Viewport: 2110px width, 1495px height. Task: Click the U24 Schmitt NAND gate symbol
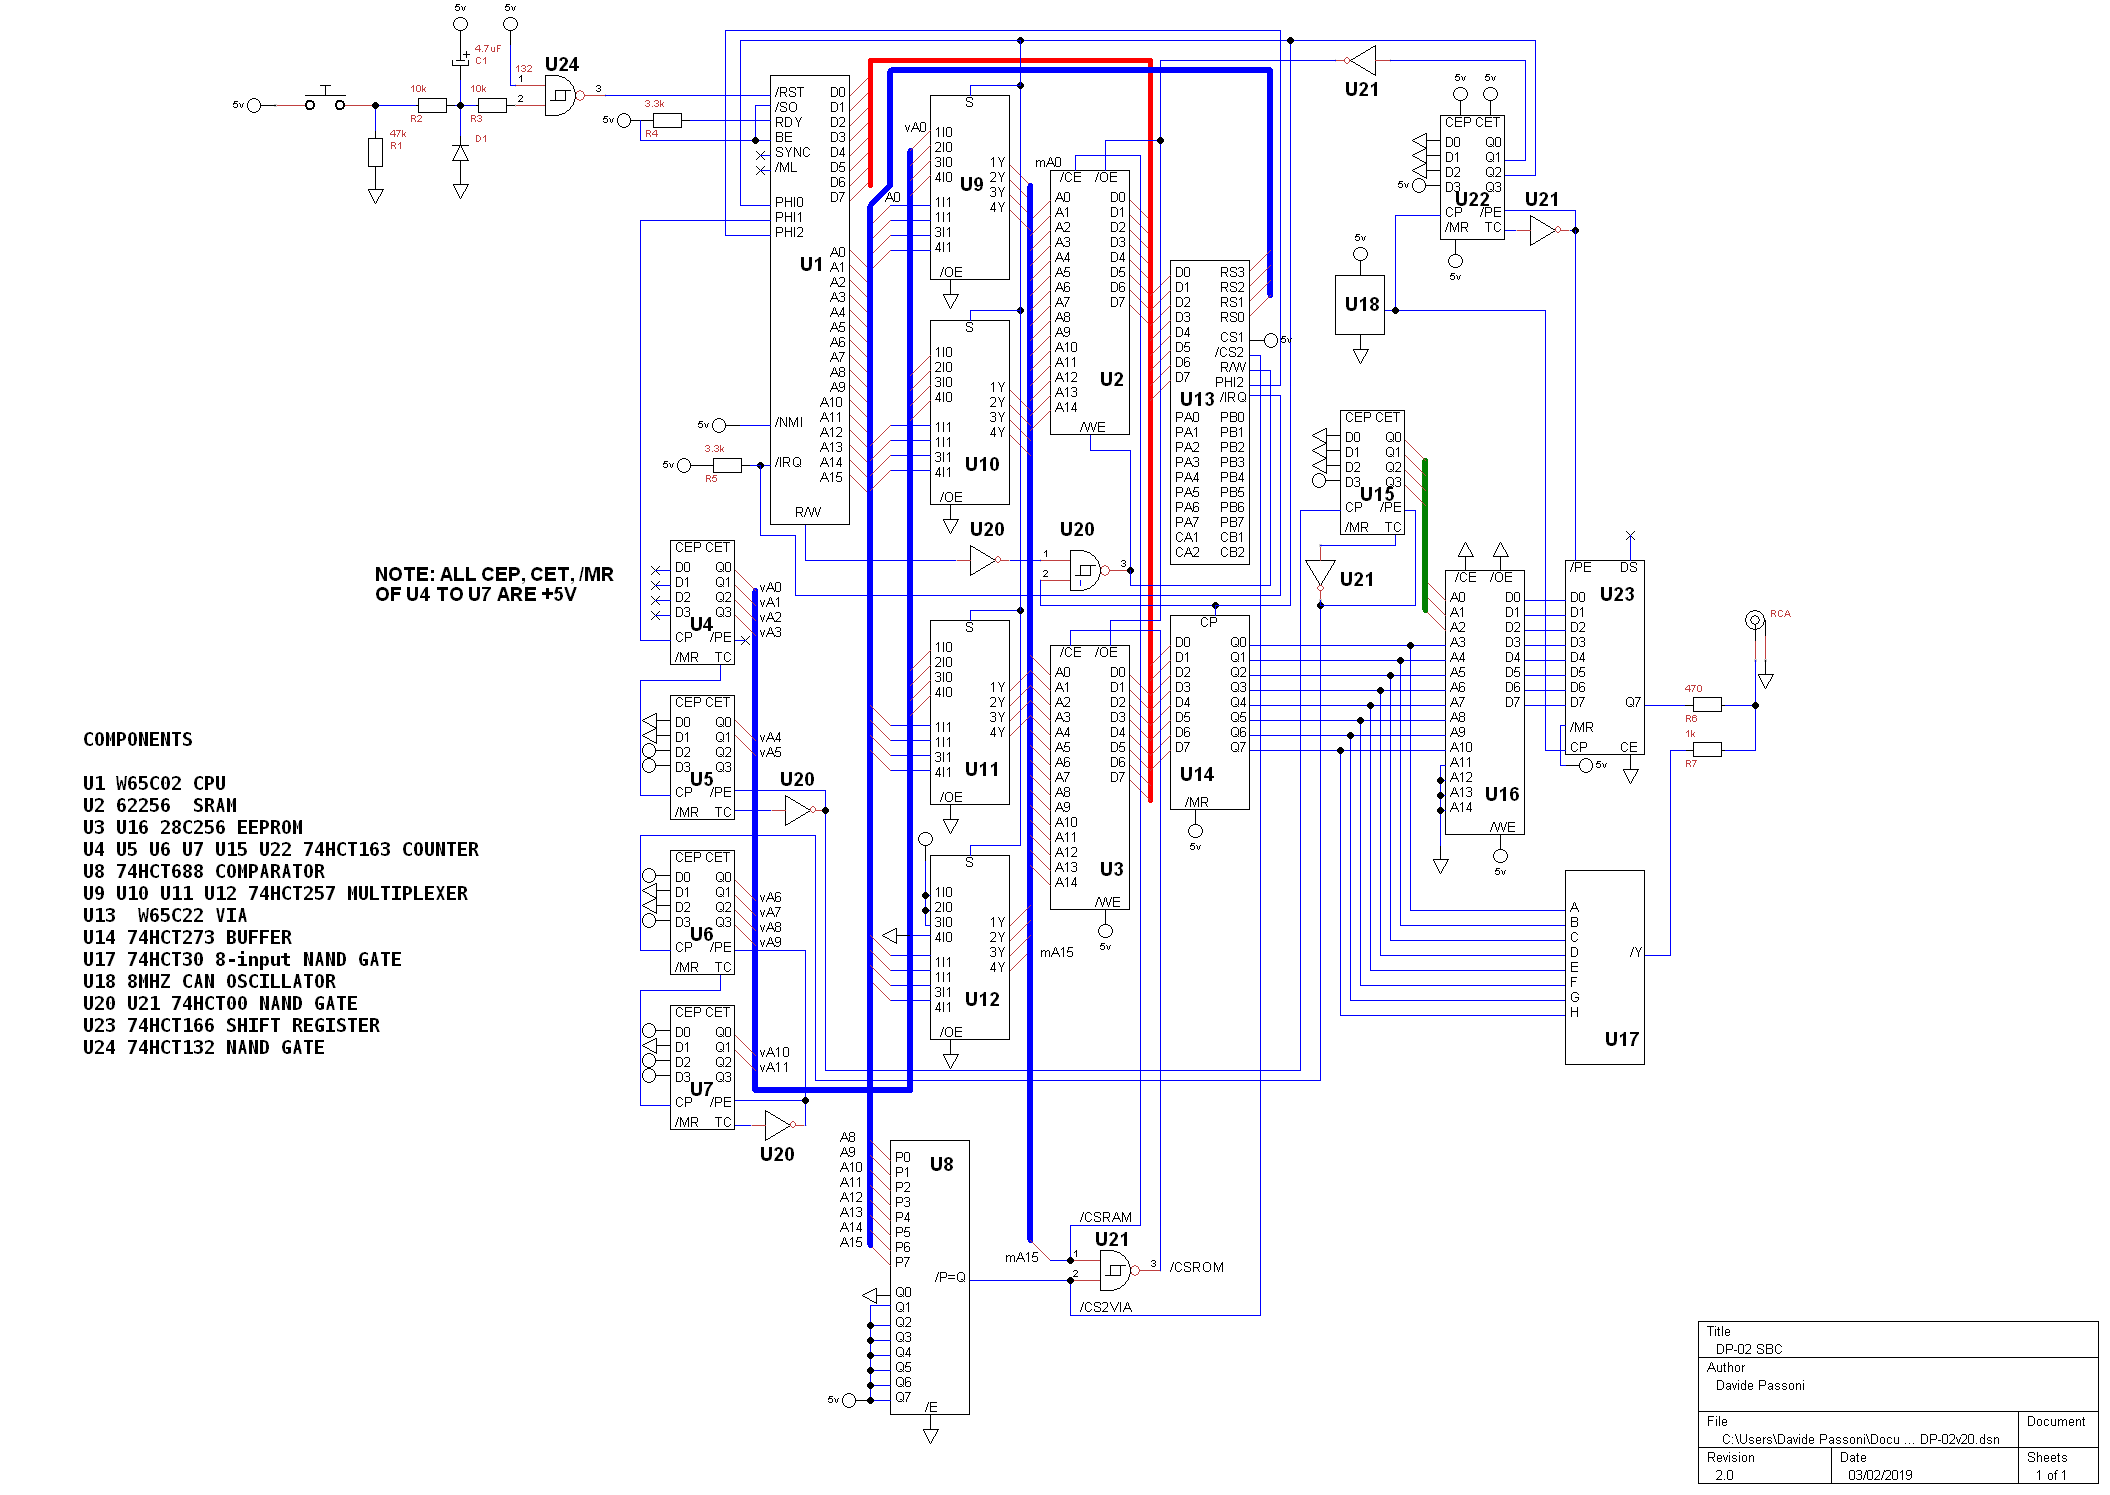point(560,97)
